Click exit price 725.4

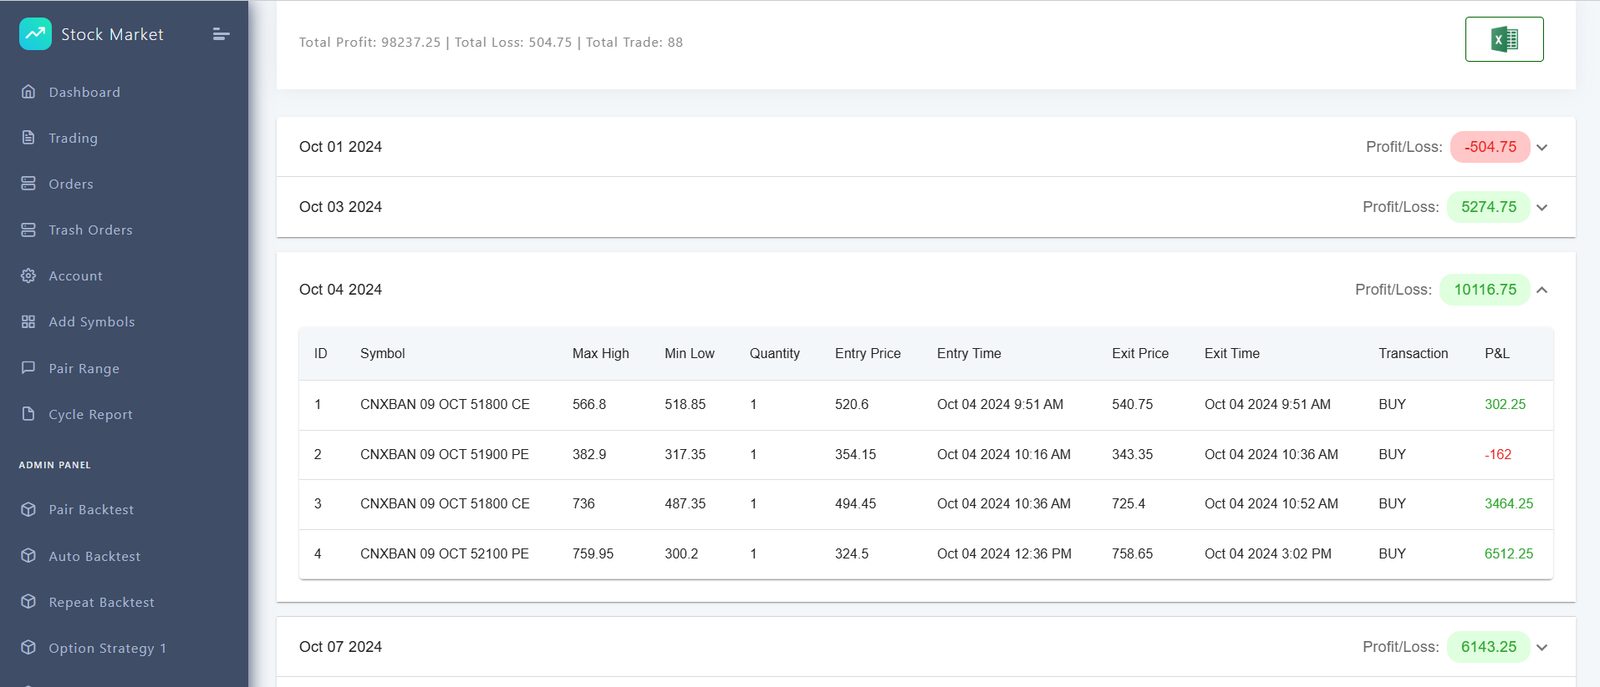[x=1129, y=504]
